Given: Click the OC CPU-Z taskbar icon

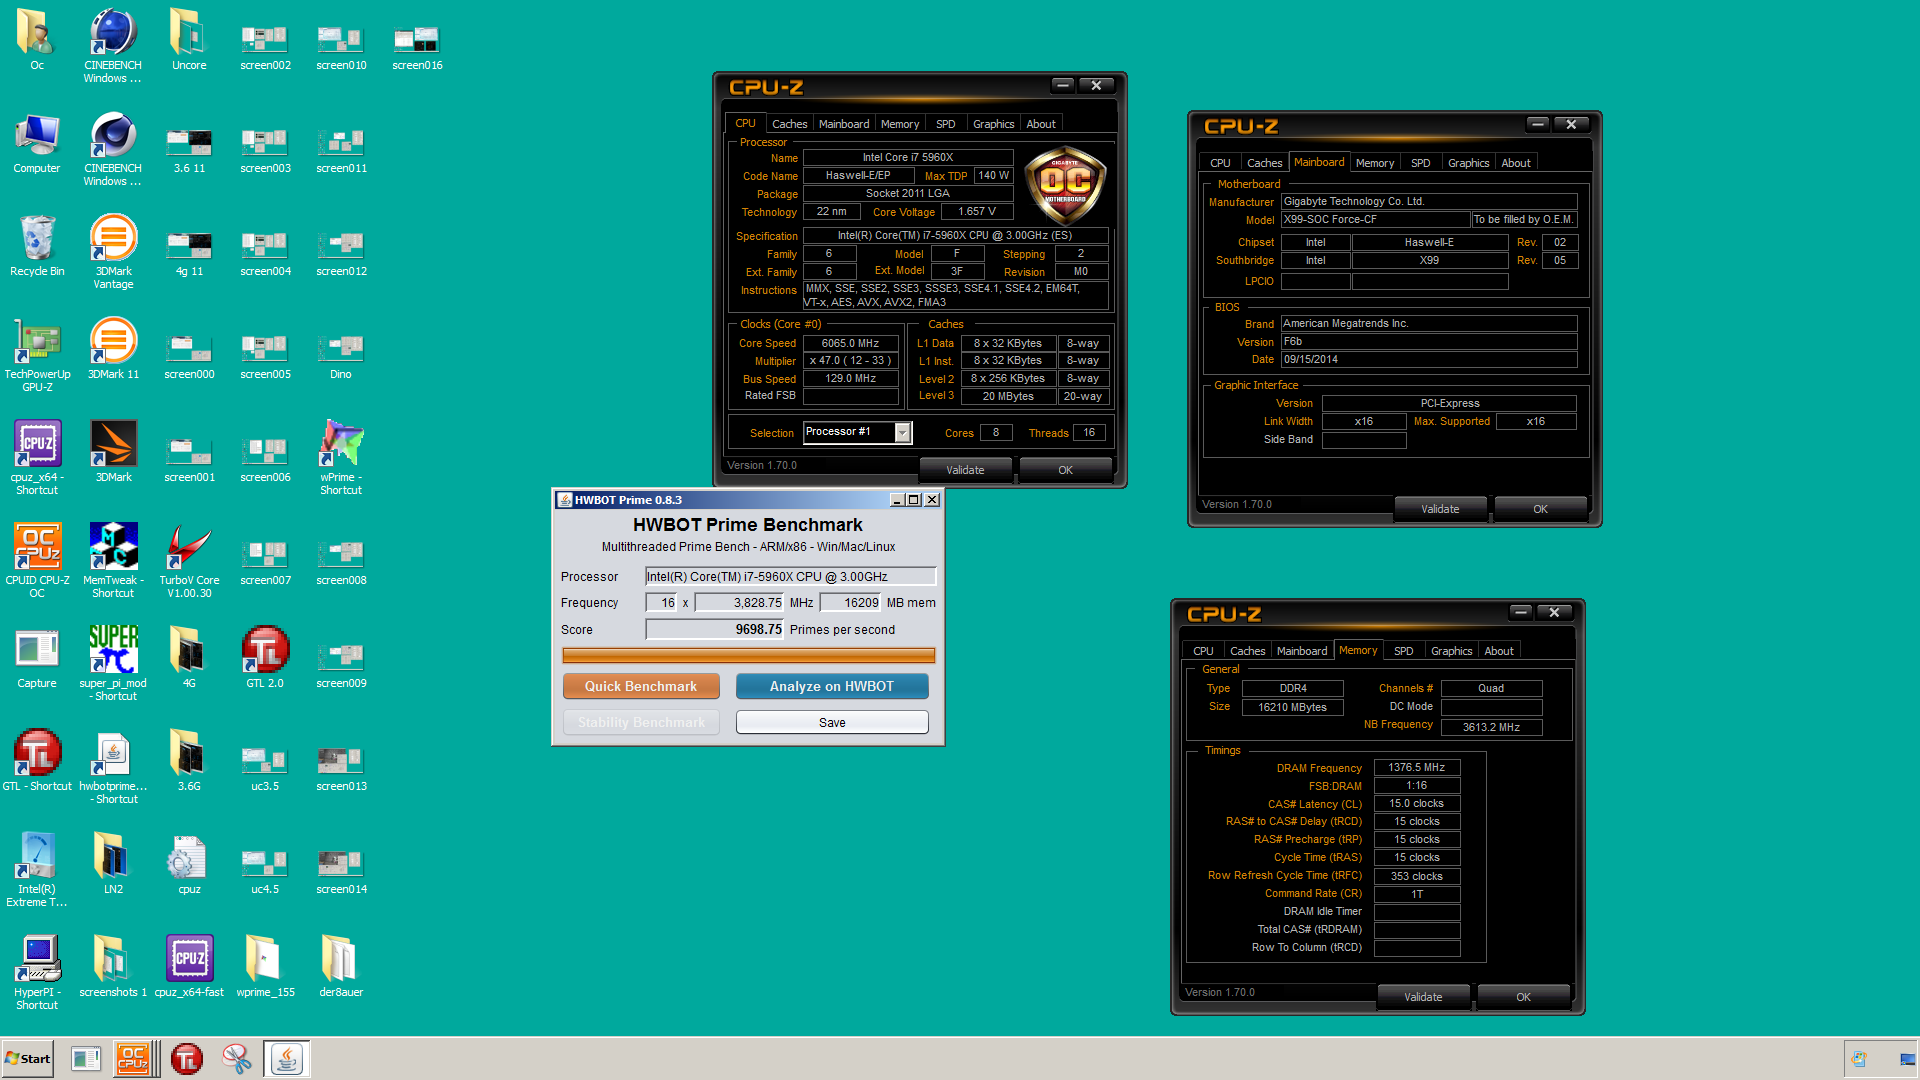Looking at the screenshot, I should pyautogui.click(x=133, y=1058).
